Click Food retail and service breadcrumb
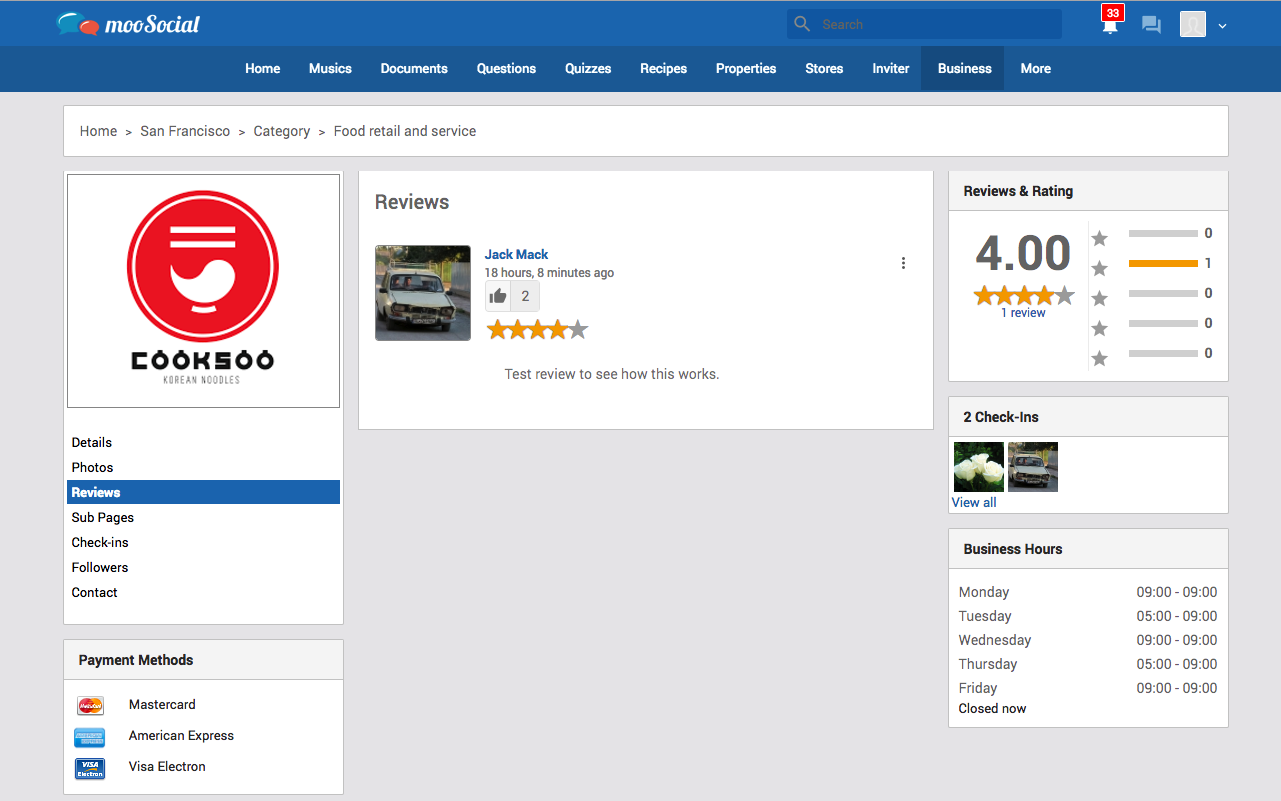 (x=405, y=131)
